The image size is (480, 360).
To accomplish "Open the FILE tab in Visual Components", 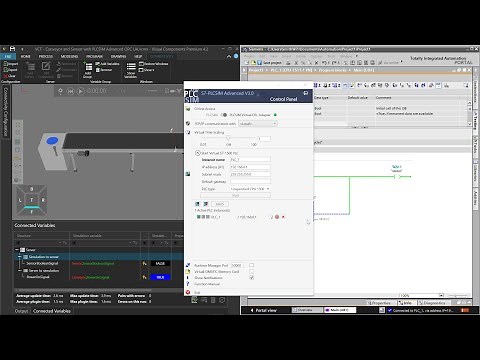I will tap(8, 56).
